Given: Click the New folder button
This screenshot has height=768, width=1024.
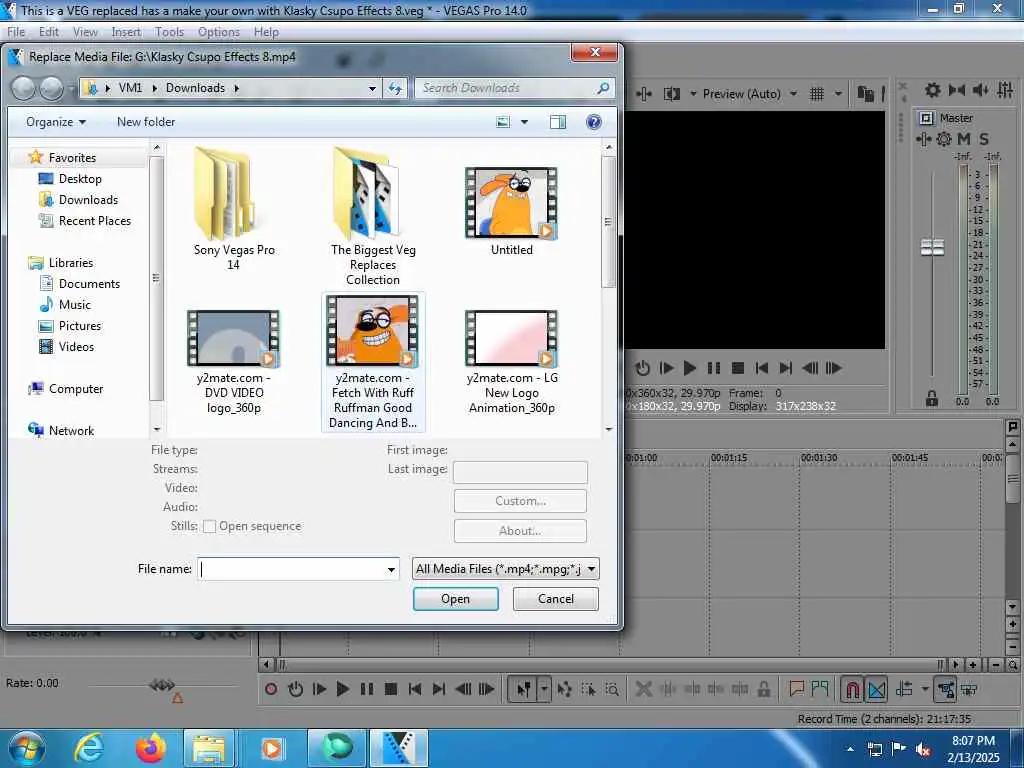Looking at the screenshot, I should (x=146, y=122).
